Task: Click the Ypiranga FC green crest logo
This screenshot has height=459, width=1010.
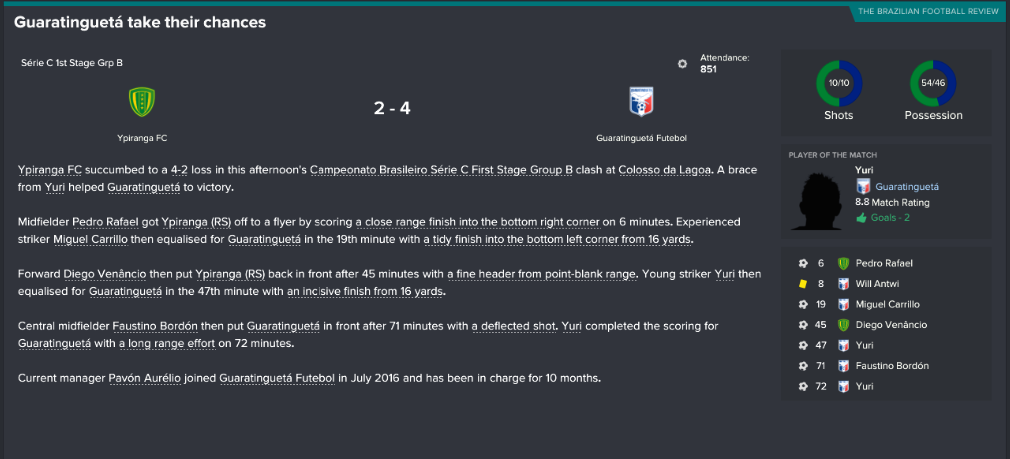Action: coord(142,102)
